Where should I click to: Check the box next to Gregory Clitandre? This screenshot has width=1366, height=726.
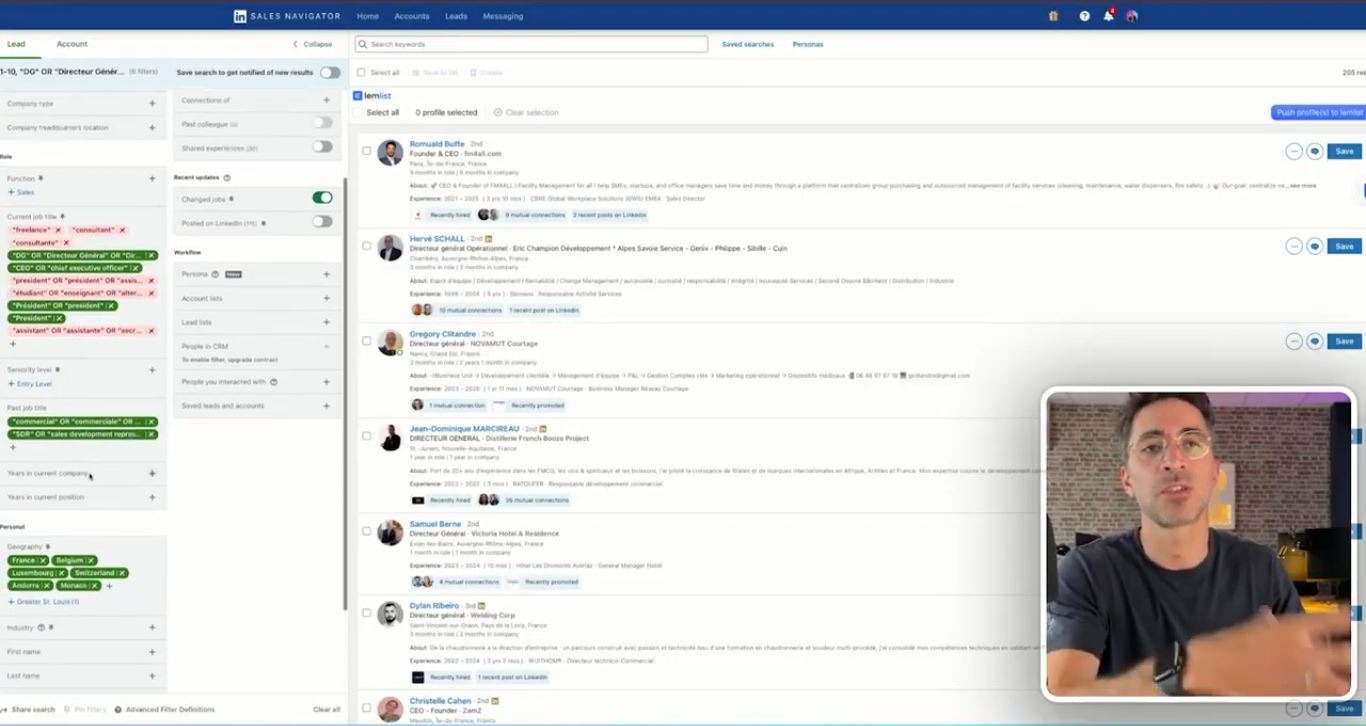click(366, 341)
